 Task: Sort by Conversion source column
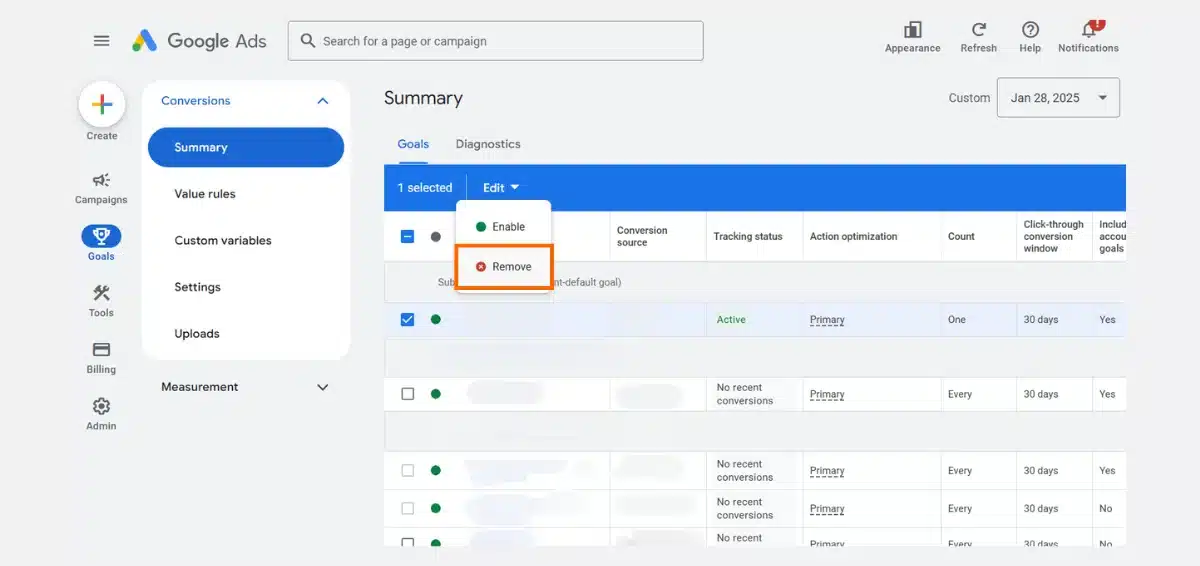[642, 237]
